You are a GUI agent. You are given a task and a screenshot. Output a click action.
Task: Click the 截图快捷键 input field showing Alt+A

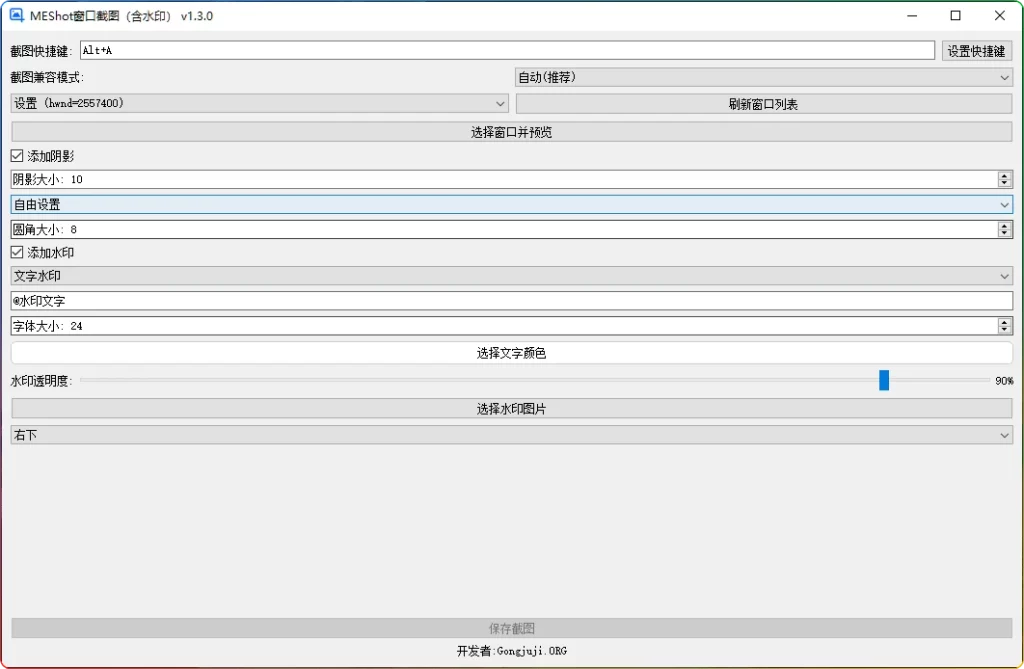(507, 50)
